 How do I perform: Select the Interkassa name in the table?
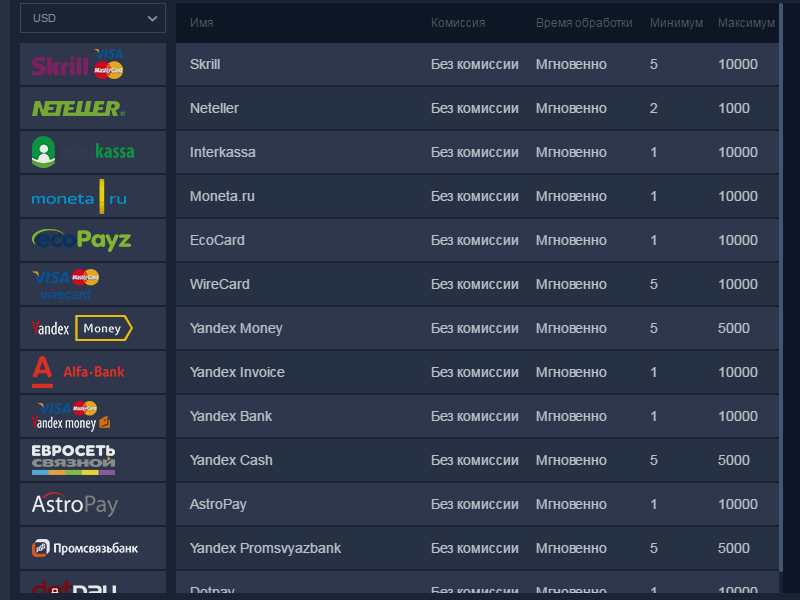point(222,152)
